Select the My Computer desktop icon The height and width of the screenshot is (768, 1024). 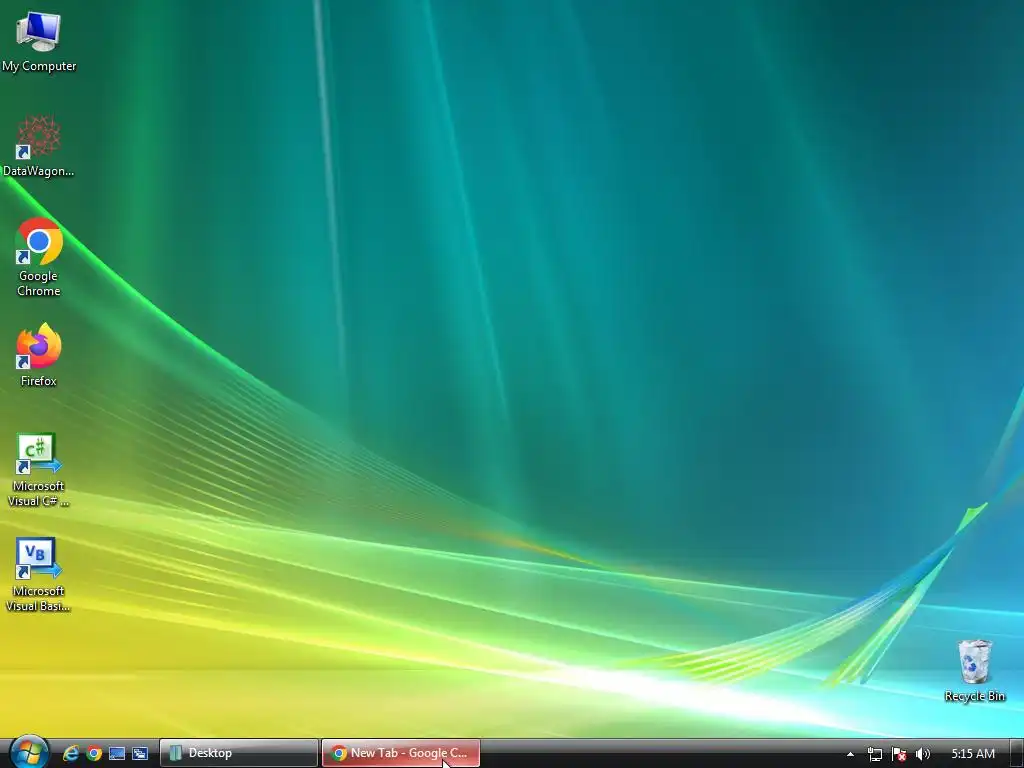point(39,40)
